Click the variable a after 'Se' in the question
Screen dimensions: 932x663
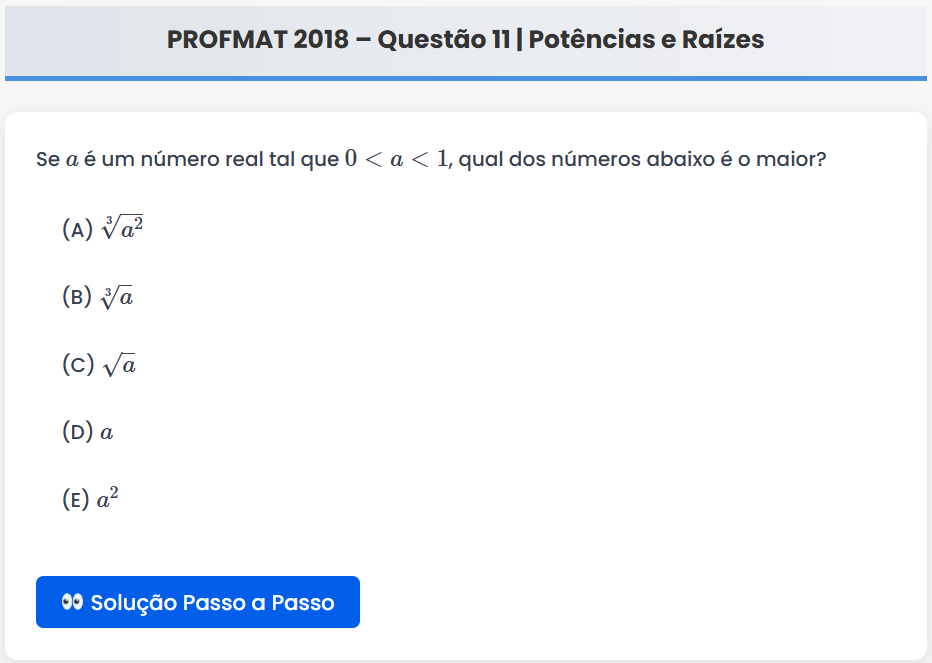(x=72, y=161)
